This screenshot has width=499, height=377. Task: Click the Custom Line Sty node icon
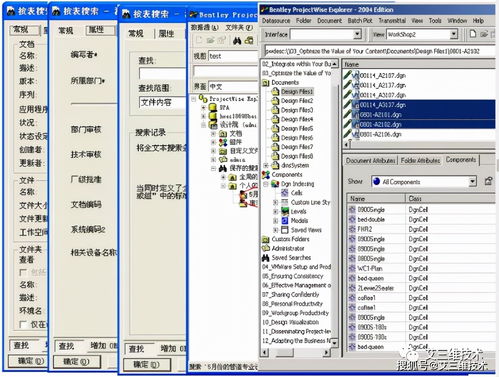click(285, 202)
